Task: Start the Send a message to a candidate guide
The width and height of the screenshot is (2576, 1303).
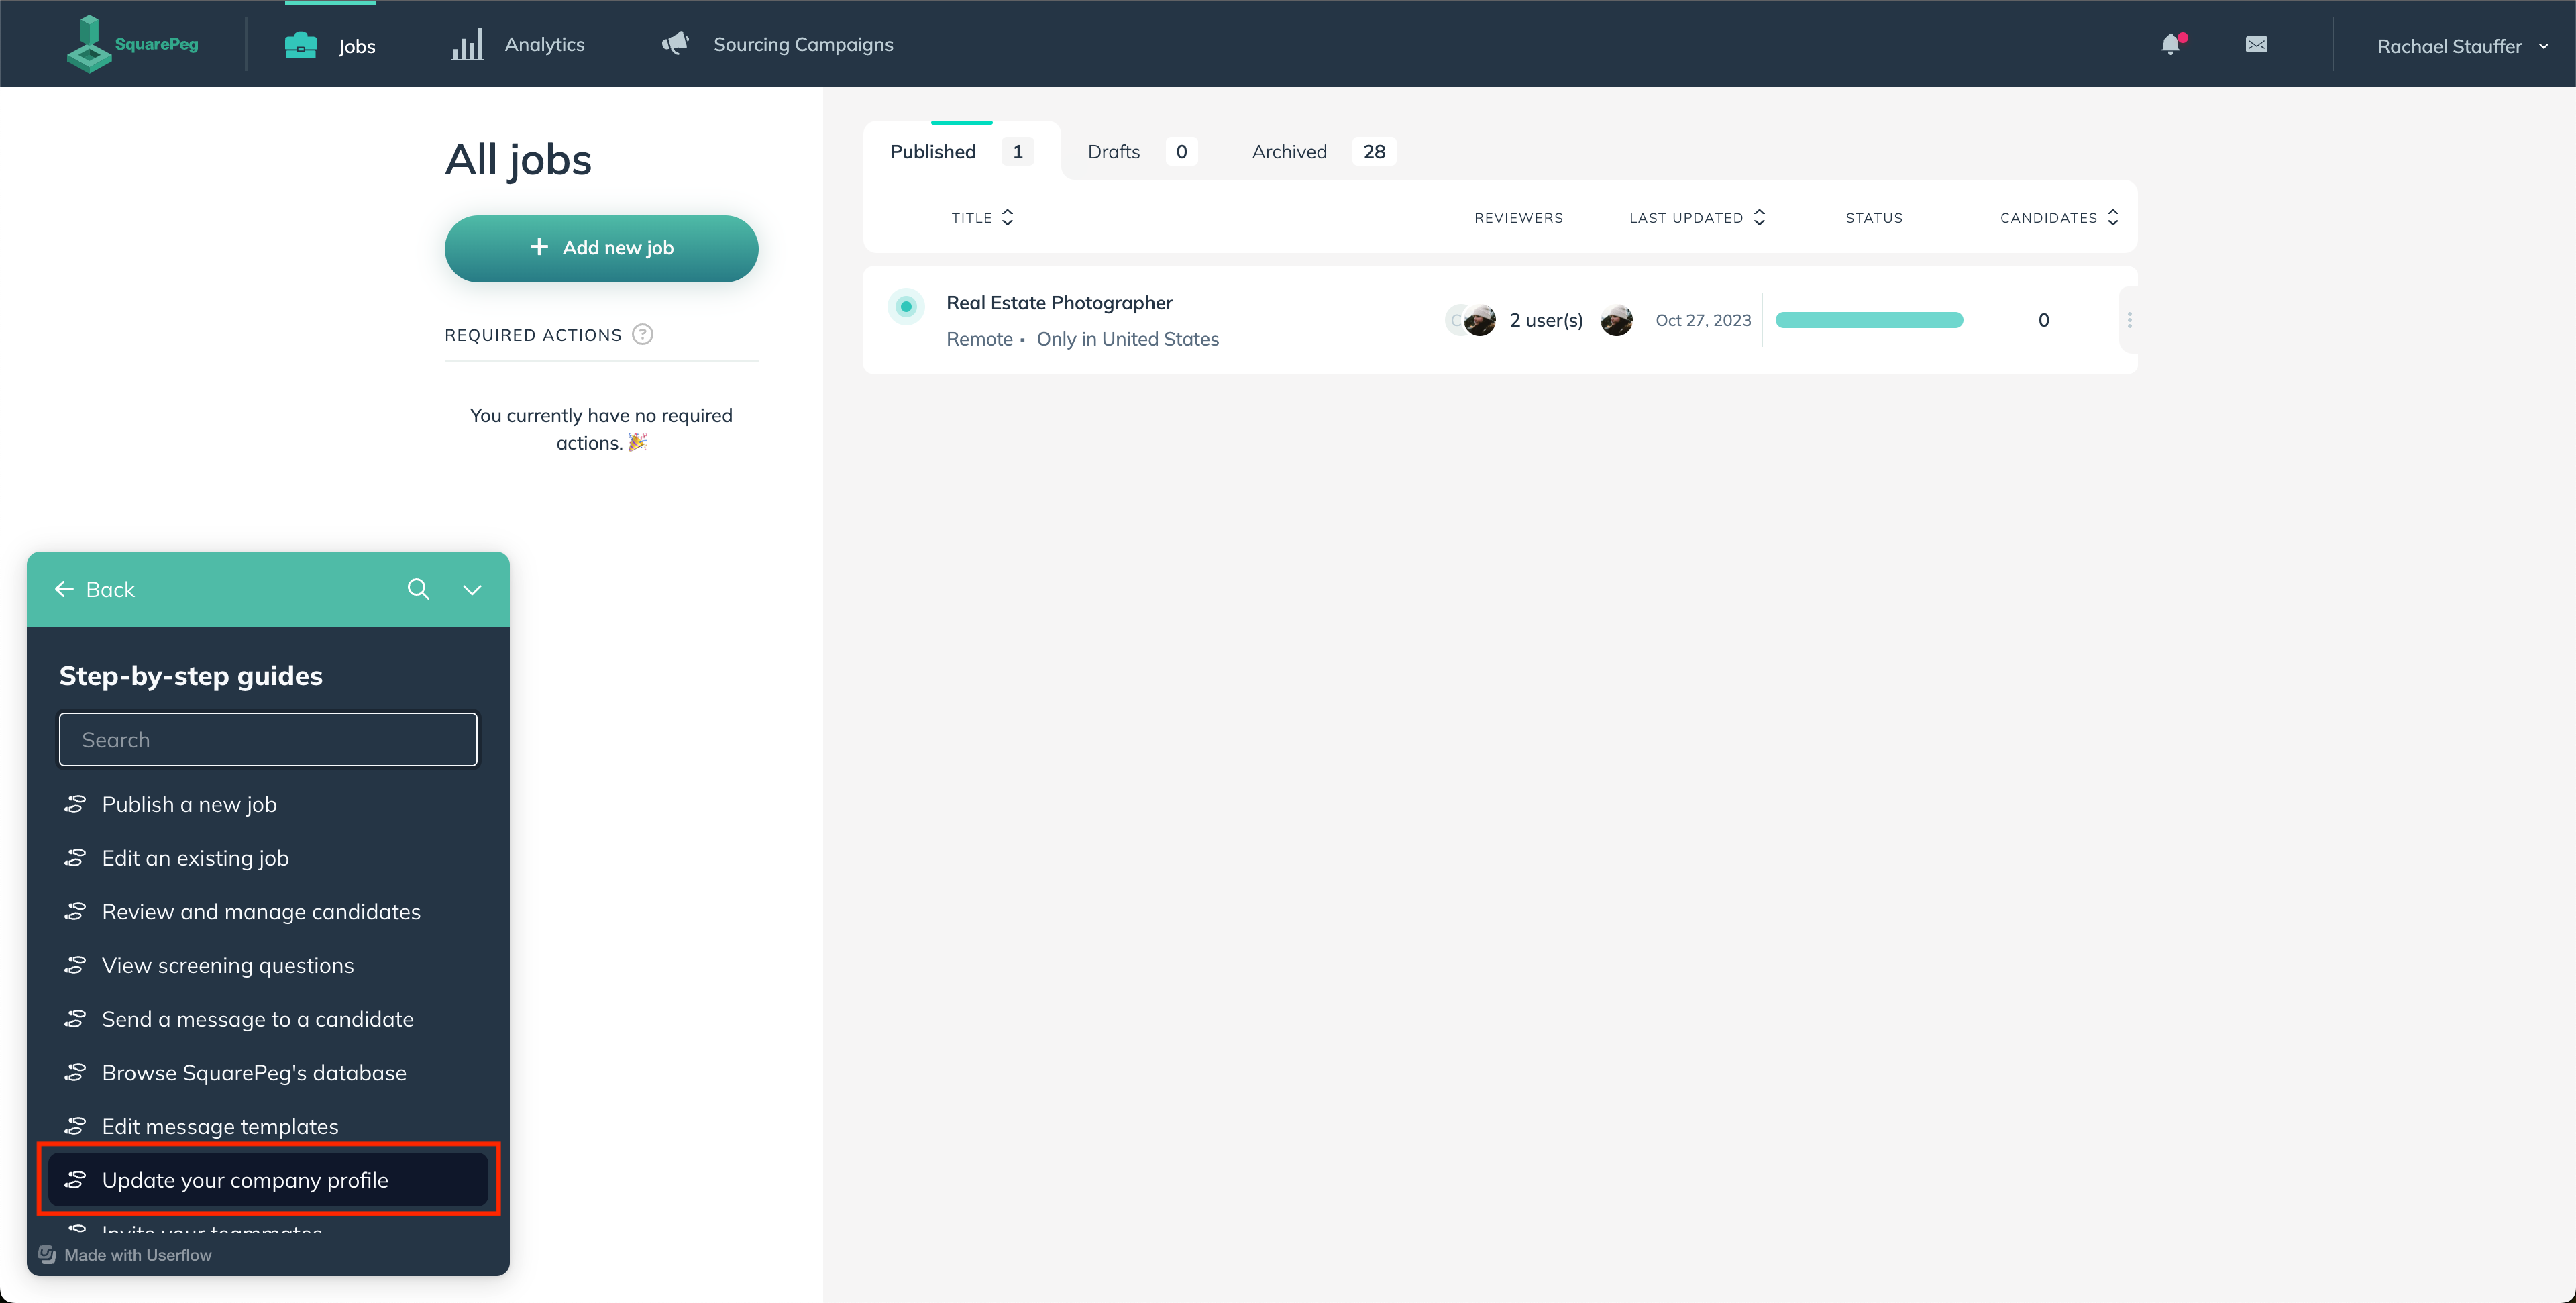Action: pyautogui.click(x=268, y=1019)
